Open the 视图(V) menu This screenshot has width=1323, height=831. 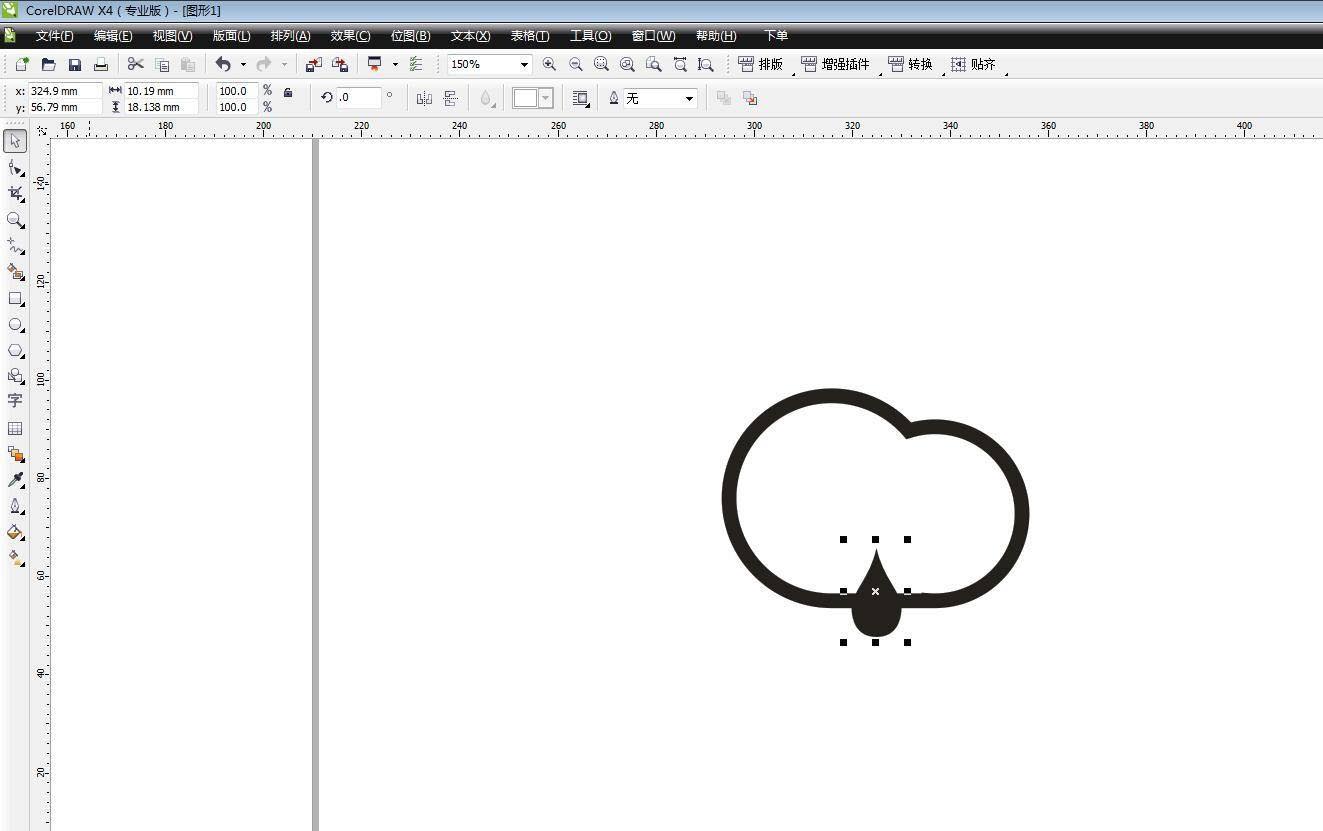click(172, 36)
